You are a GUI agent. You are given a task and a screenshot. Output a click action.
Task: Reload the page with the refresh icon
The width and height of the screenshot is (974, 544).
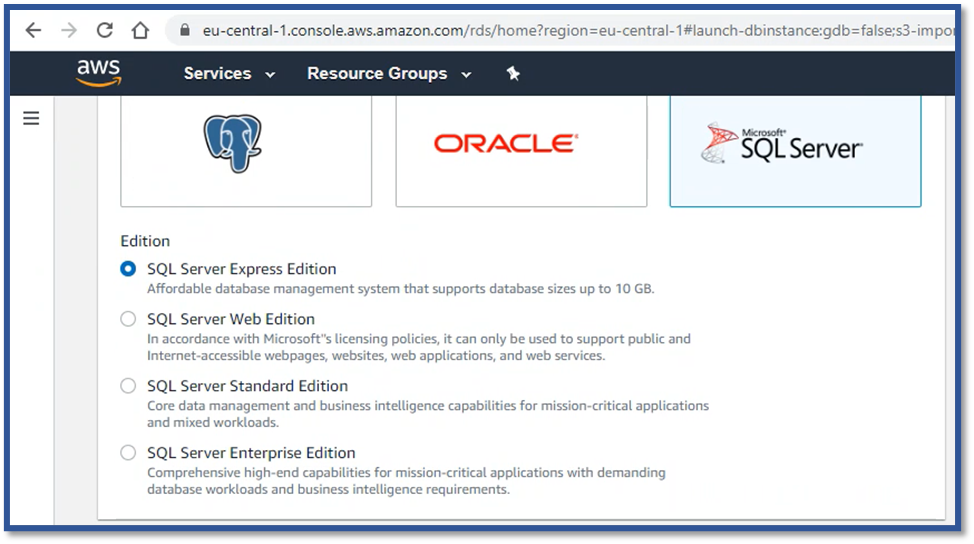pos(104,30)
